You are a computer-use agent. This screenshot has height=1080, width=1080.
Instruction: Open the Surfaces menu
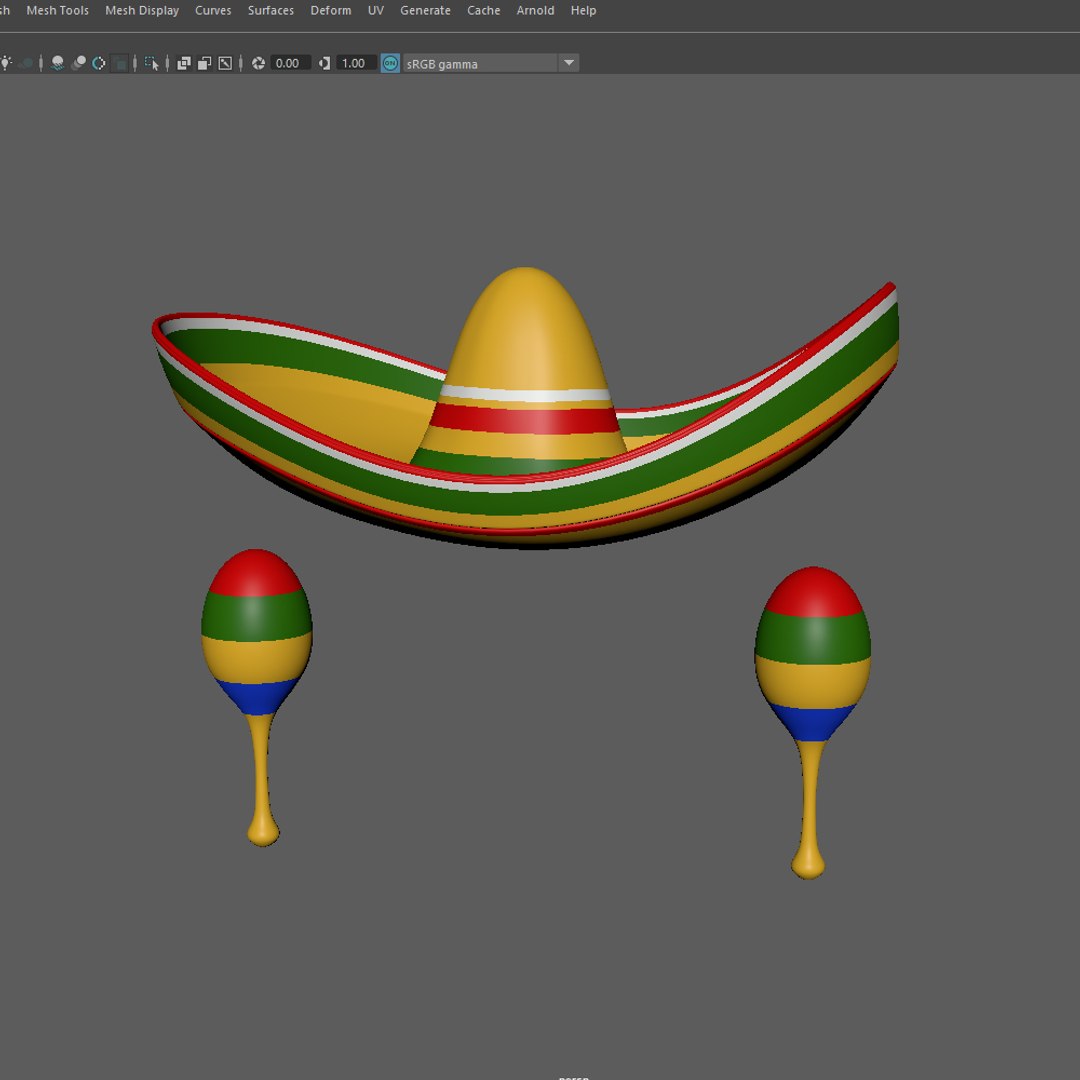pos(271,10)
